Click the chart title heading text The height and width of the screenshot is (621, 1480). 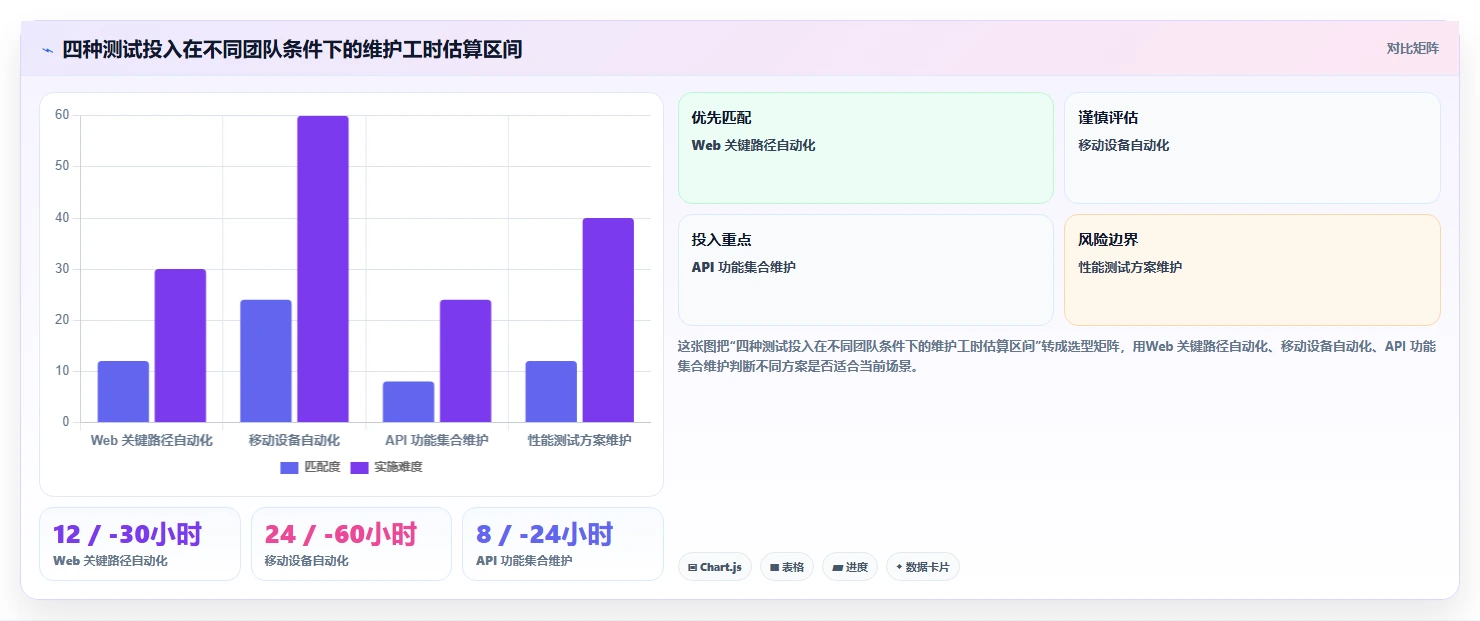[x=292, y=49]
